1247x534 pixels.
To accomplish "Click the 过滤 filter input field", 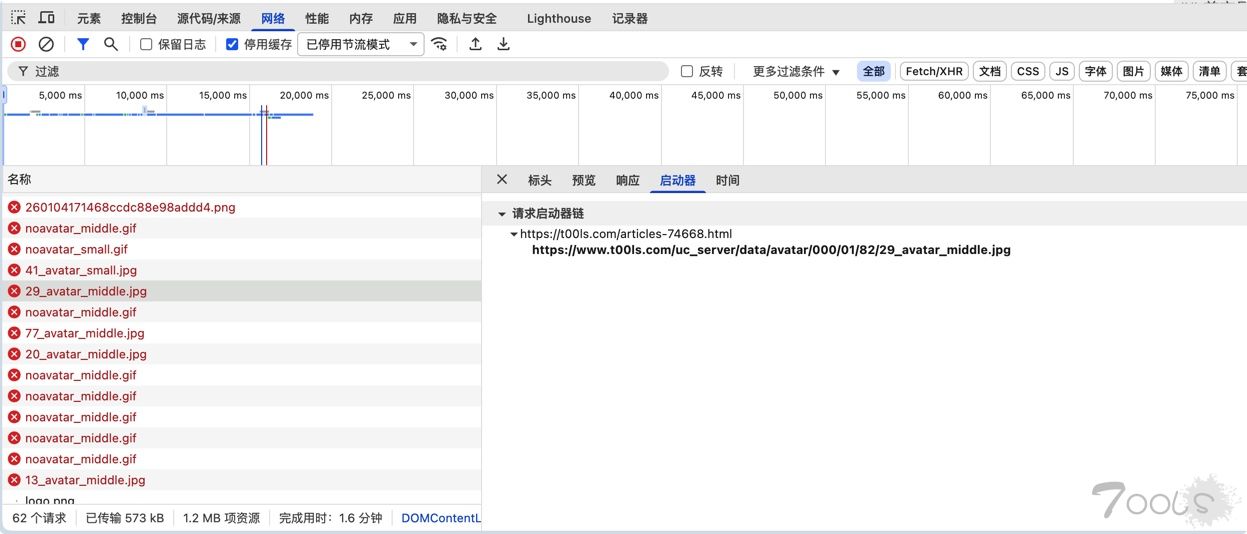I will (x=337, y=71).
